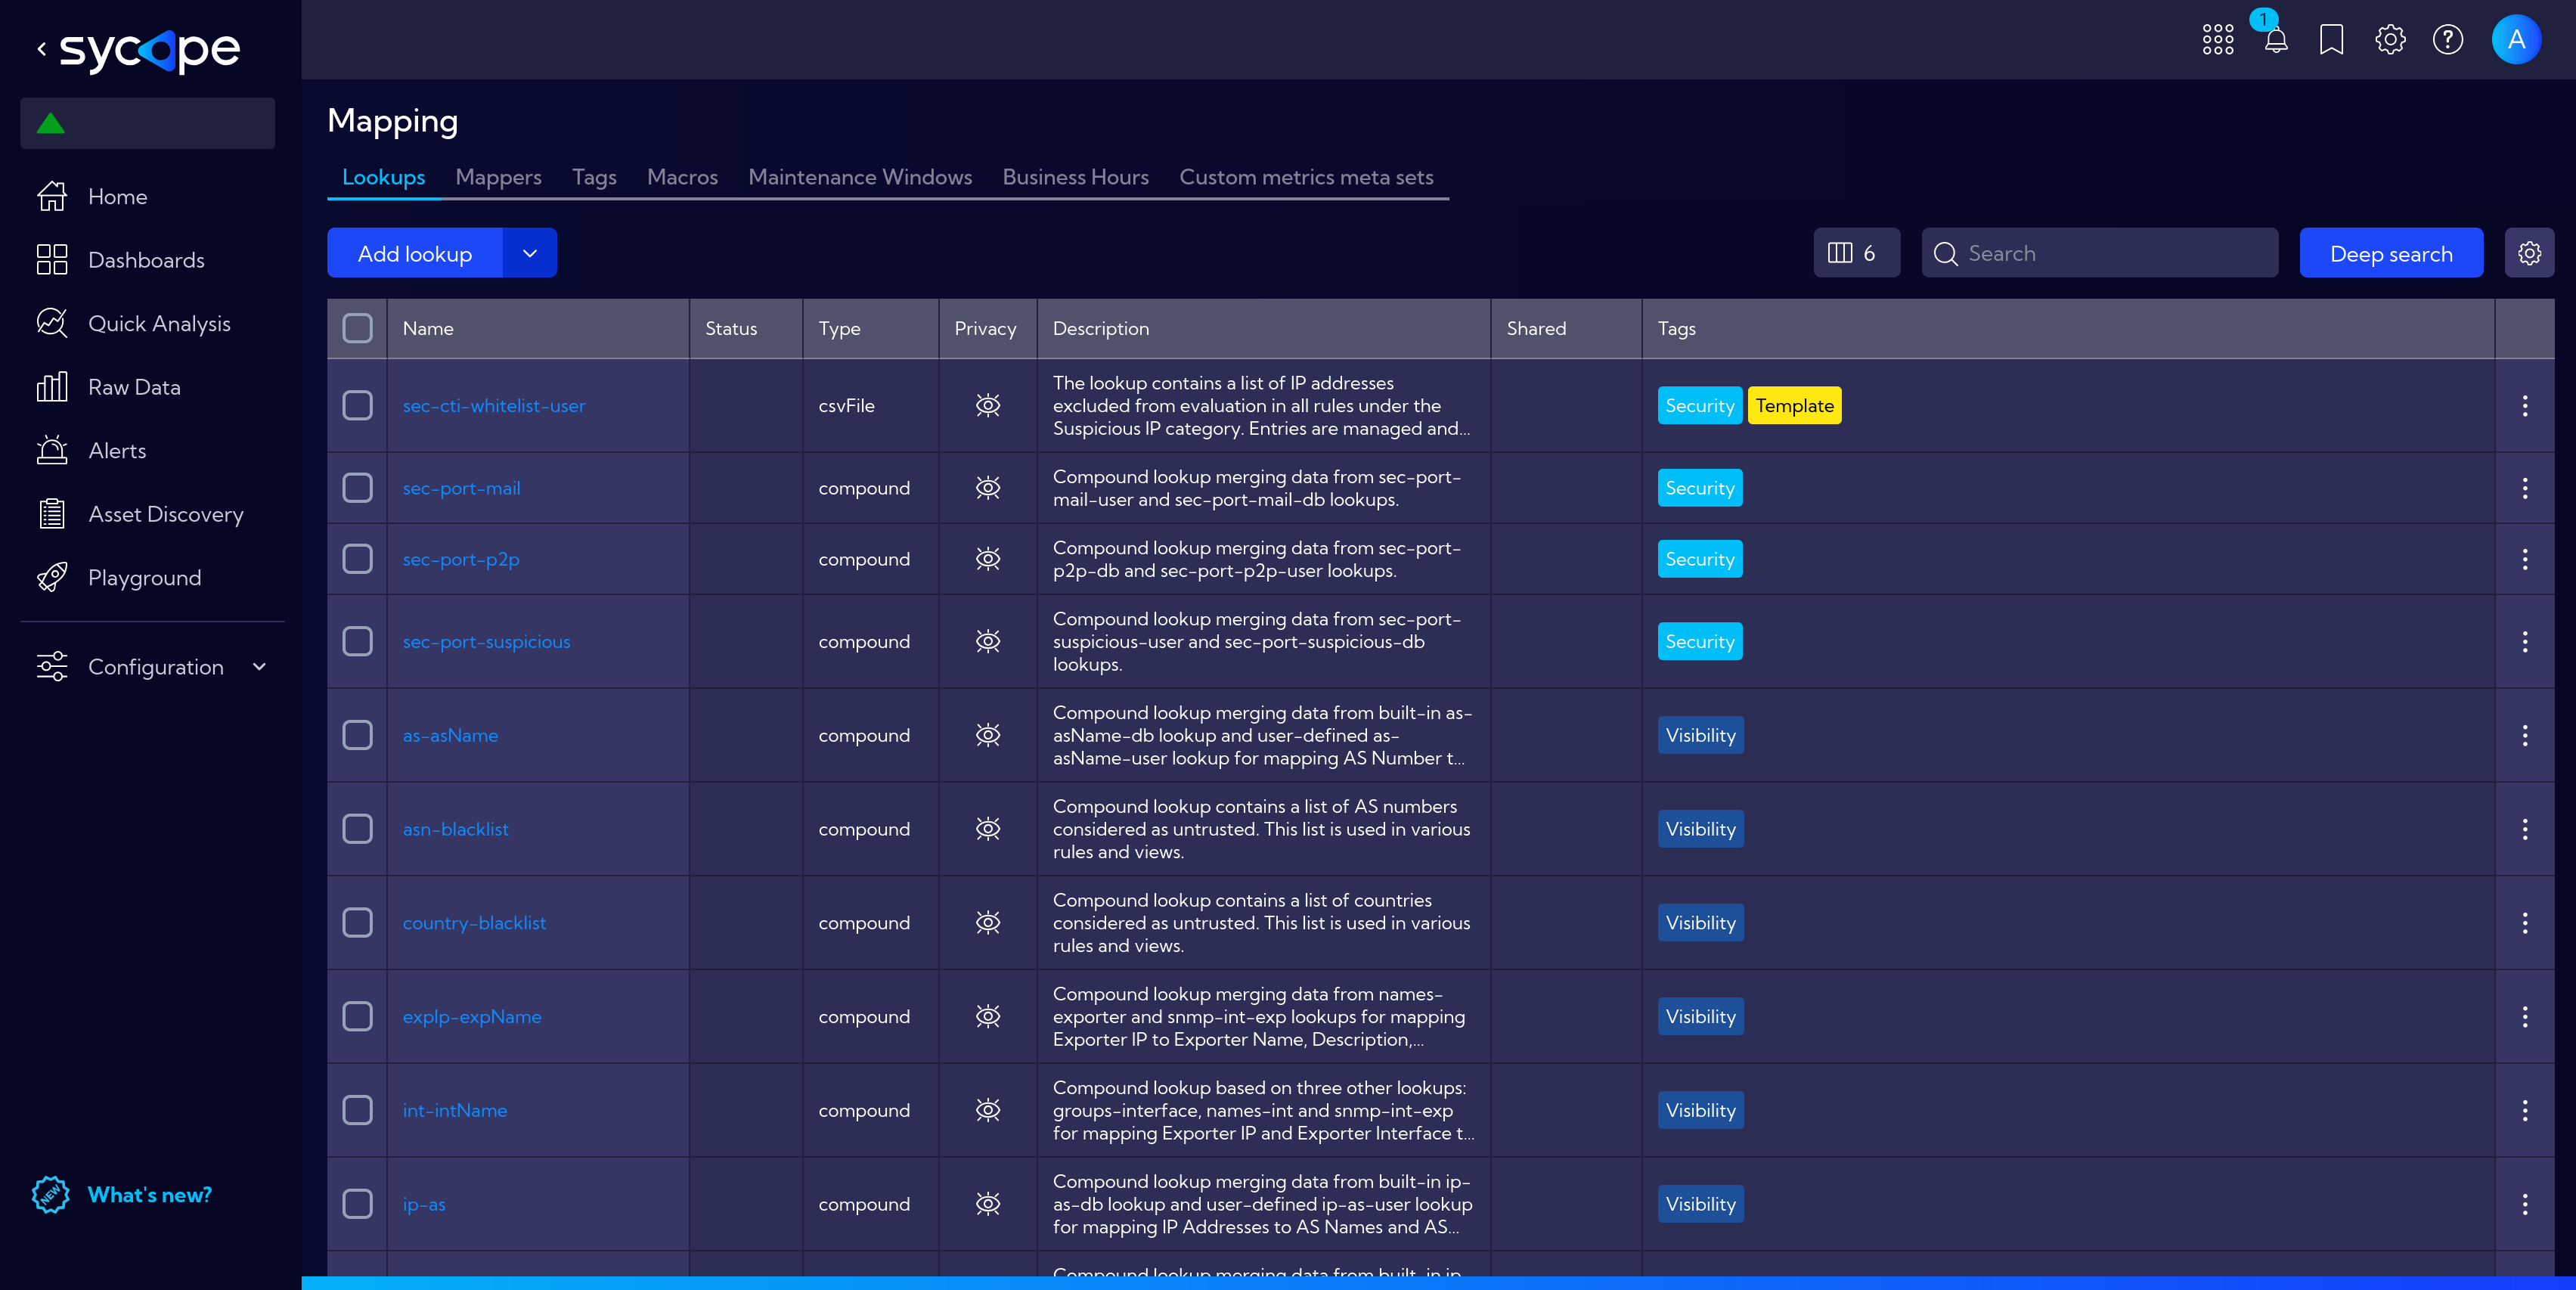Open row menu for as-asName
The width and height of the screenshot is (2576, 1290).
(2524, 735)
